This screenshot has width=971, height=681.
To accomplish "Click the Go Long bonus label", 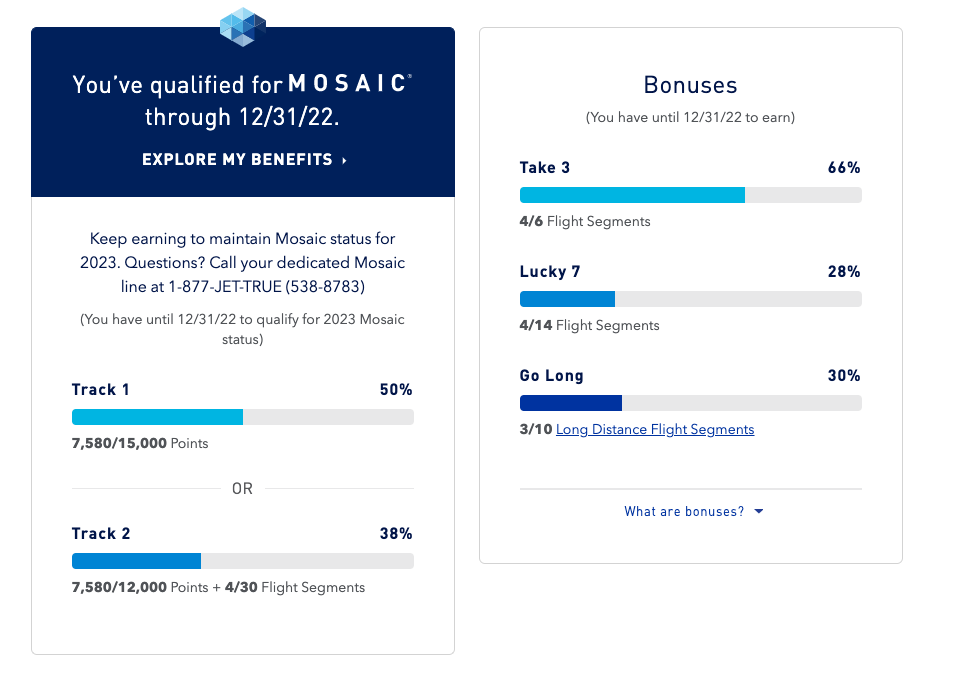I will tap(552, 376).
